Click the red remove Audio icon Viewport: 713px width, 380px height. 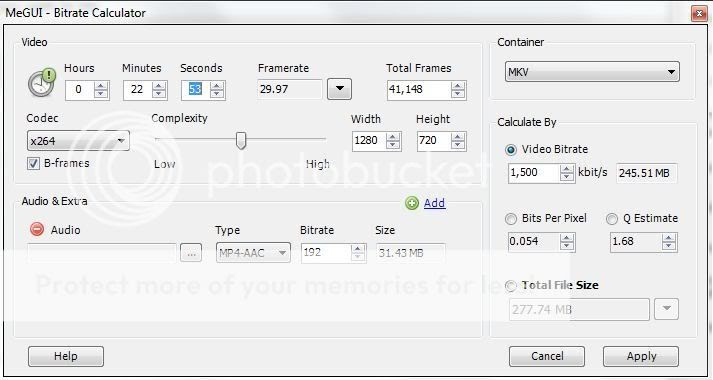click(37, 229)
